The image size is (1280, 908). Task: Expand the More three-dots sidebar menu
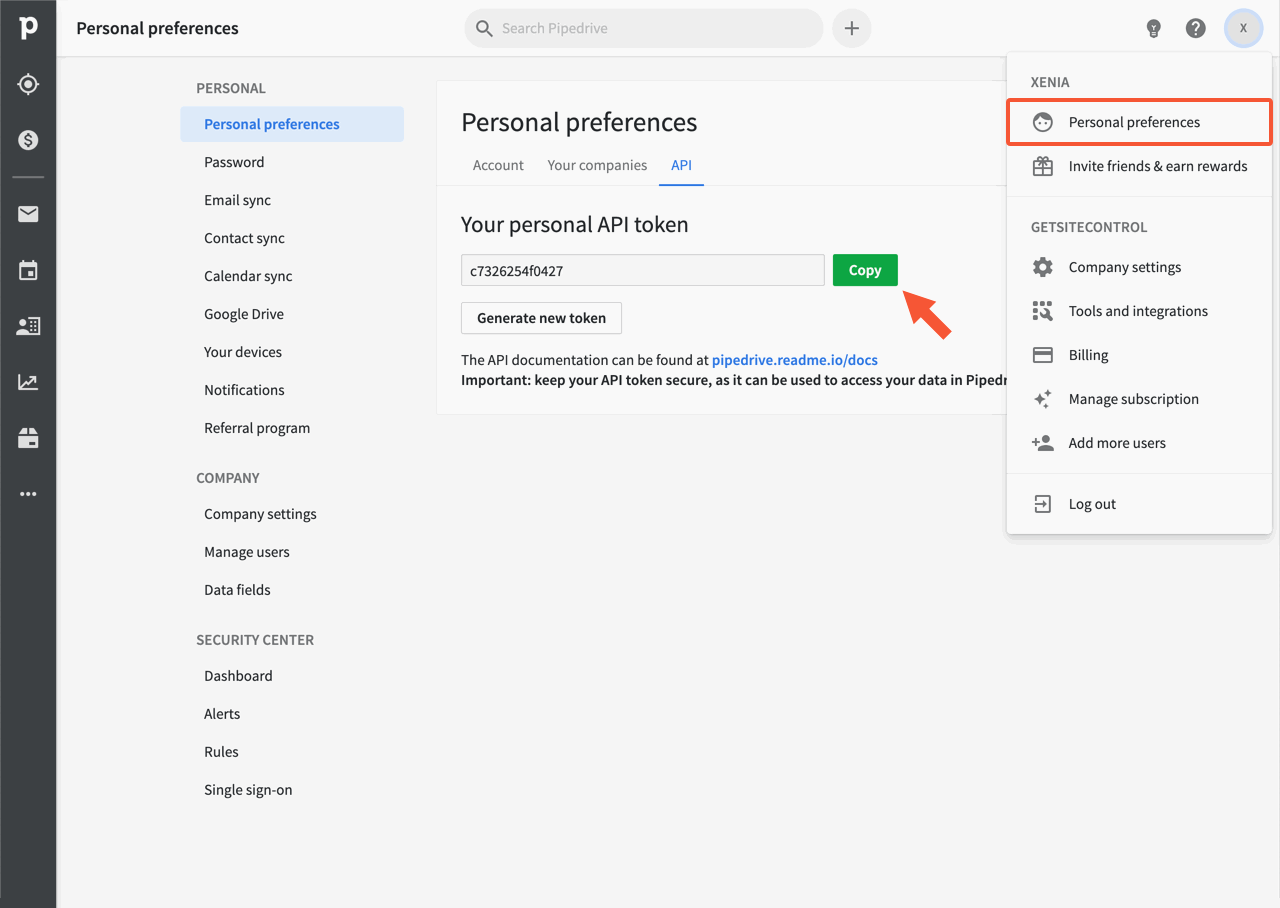click(28, 494)
